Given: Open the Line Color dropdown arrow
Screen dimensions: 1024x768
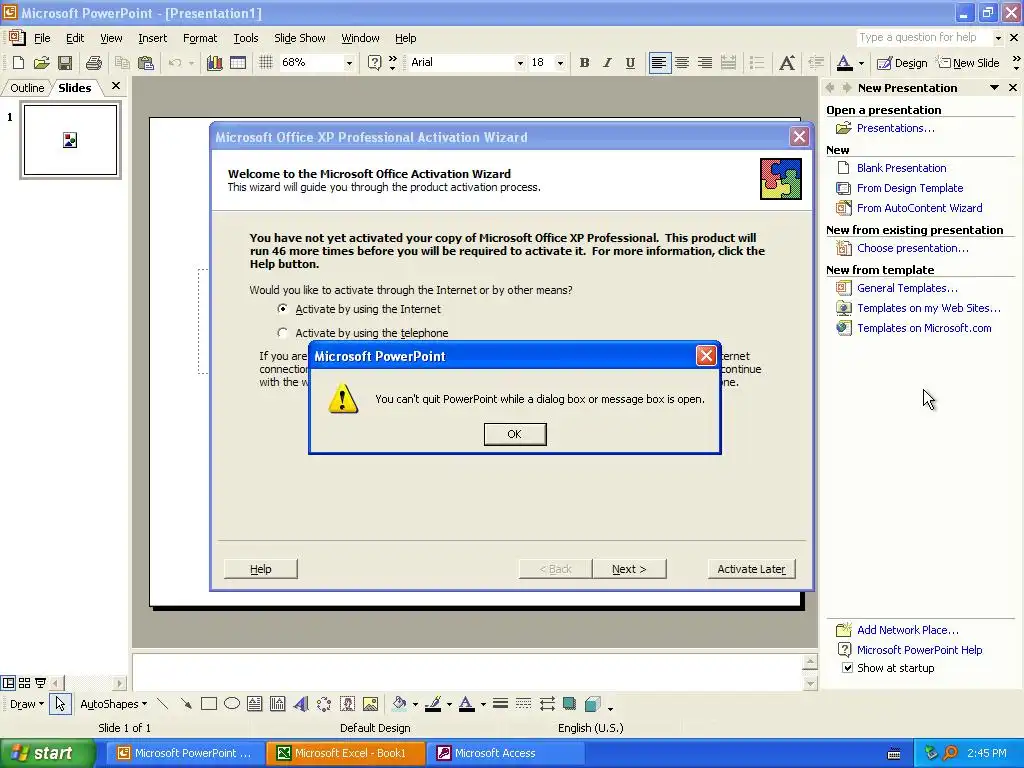Looking at the screenshot, I should click(x=449, y=704).
